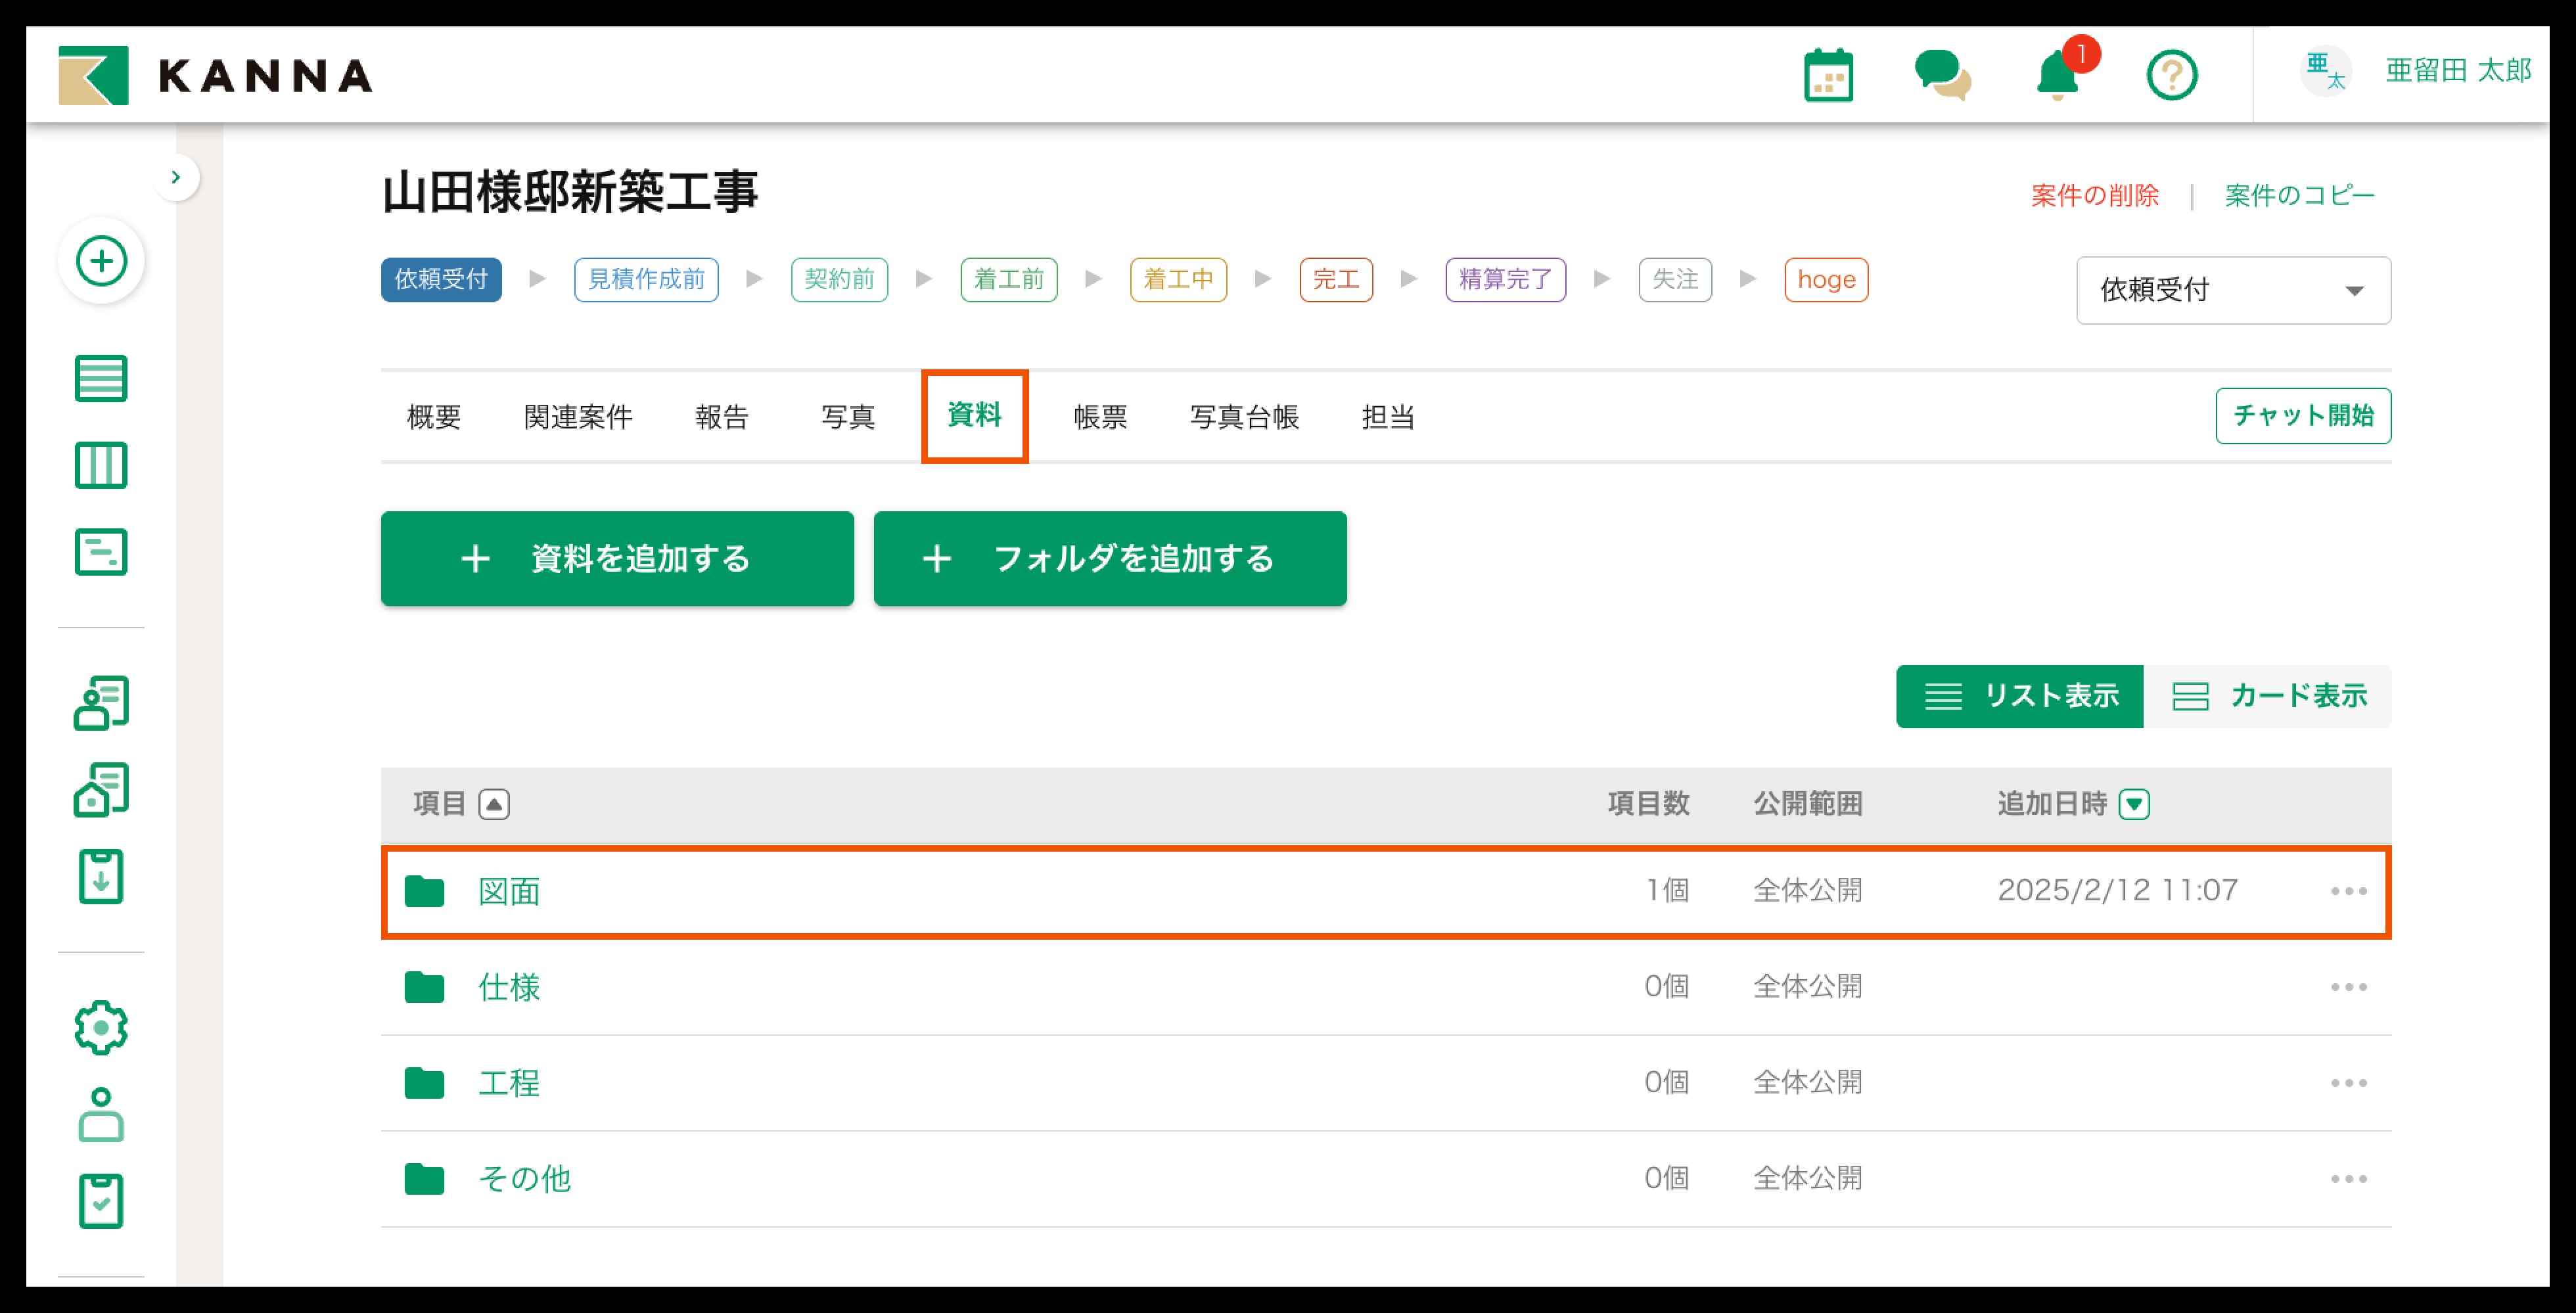Open the list view sidebar icon
The image size is (2576, 1313).
tap(101, 379)
